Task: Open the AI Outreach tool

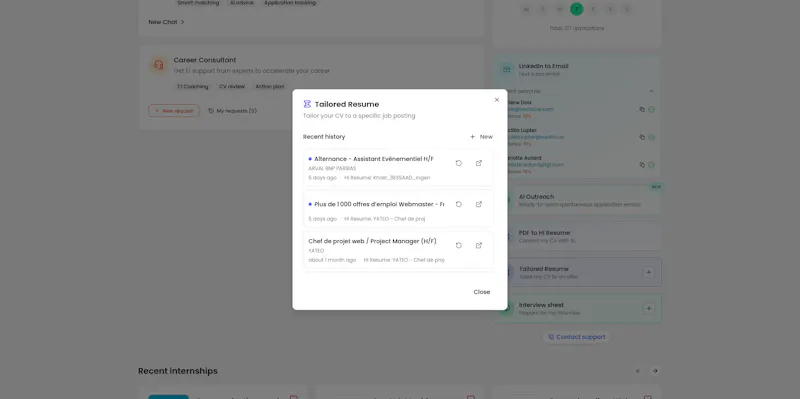Action: (577, 200)
